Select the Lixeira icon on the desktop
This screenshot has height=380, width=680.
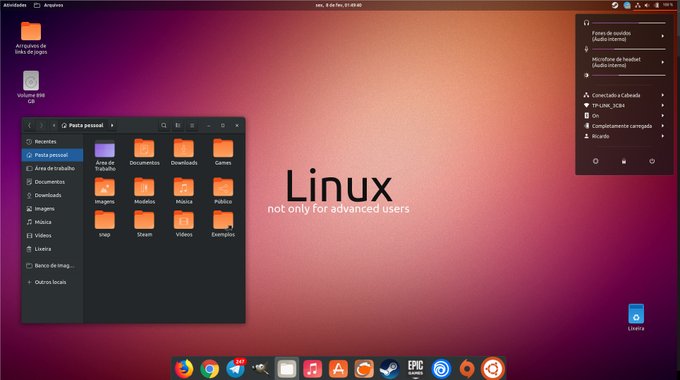click(x=636, y=317)
